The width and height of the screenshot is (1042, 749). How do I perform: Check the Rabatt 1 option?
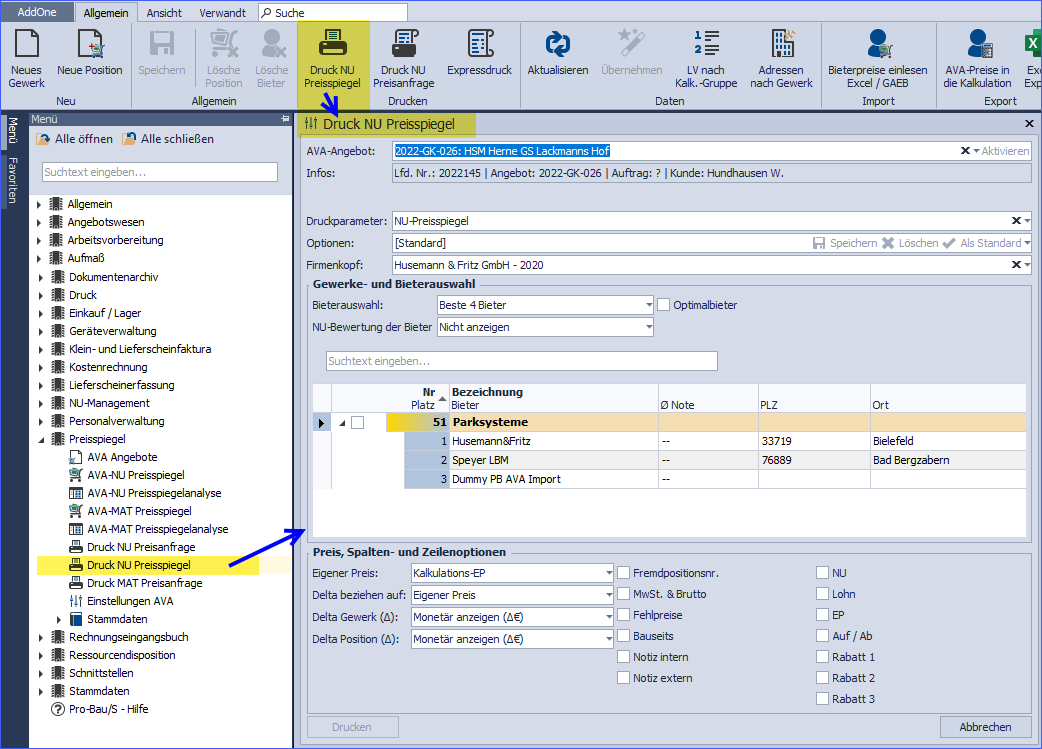click(x=822, y=657)
